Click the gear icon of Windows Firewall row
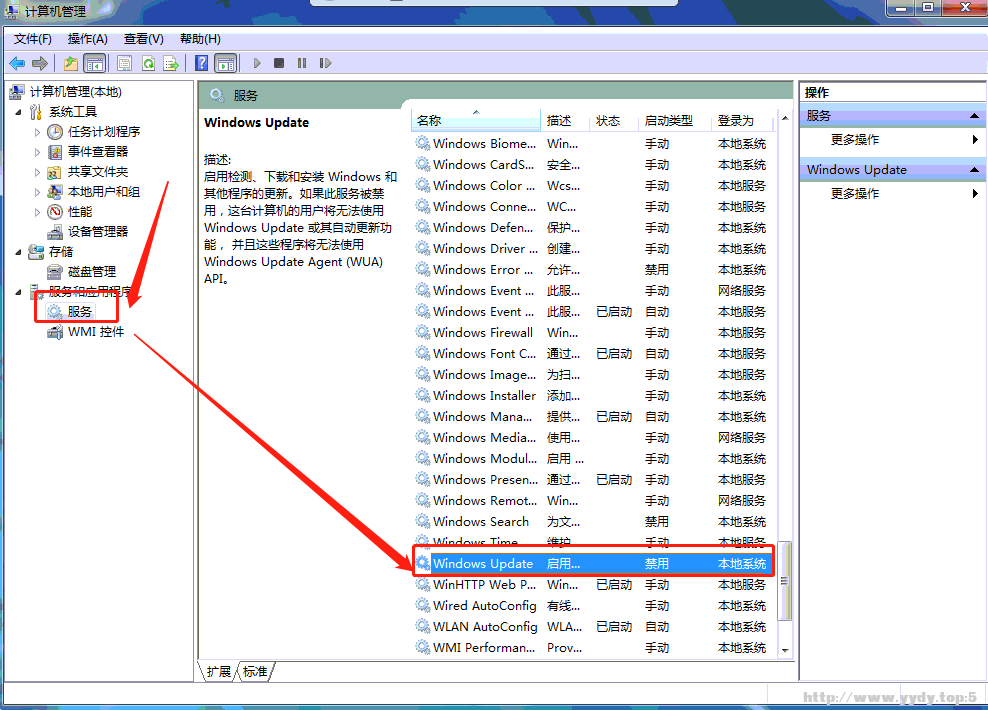 tap(423, 332)
